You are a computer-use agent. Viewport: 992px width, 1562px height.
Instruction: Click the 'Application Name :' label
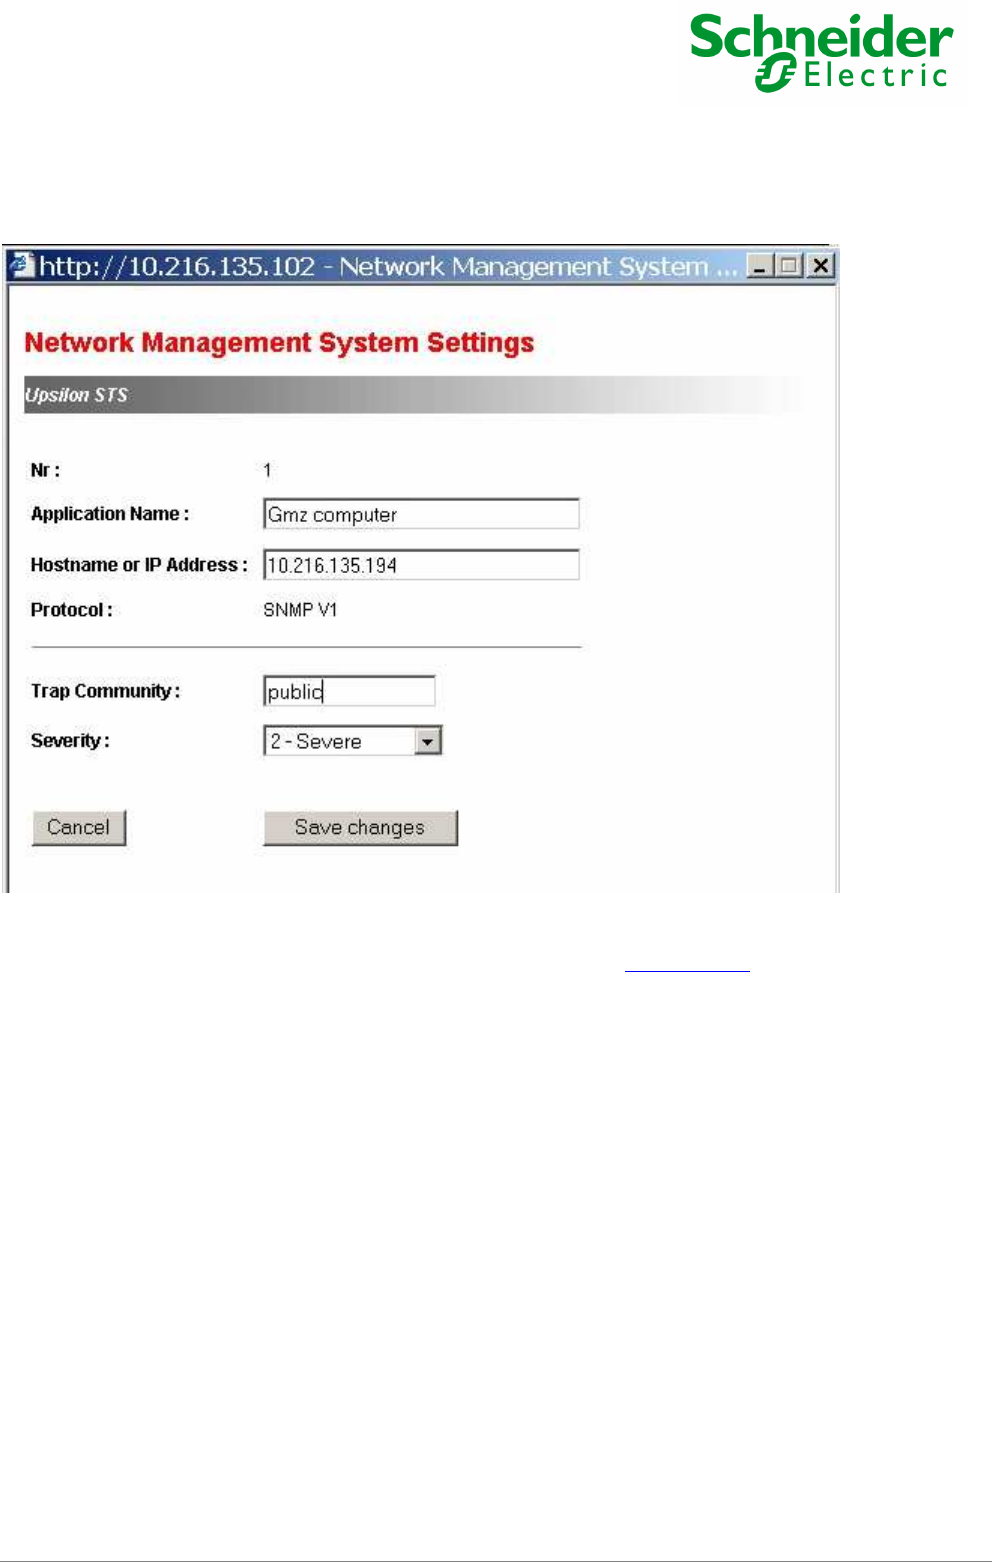[x=110, y=514]
